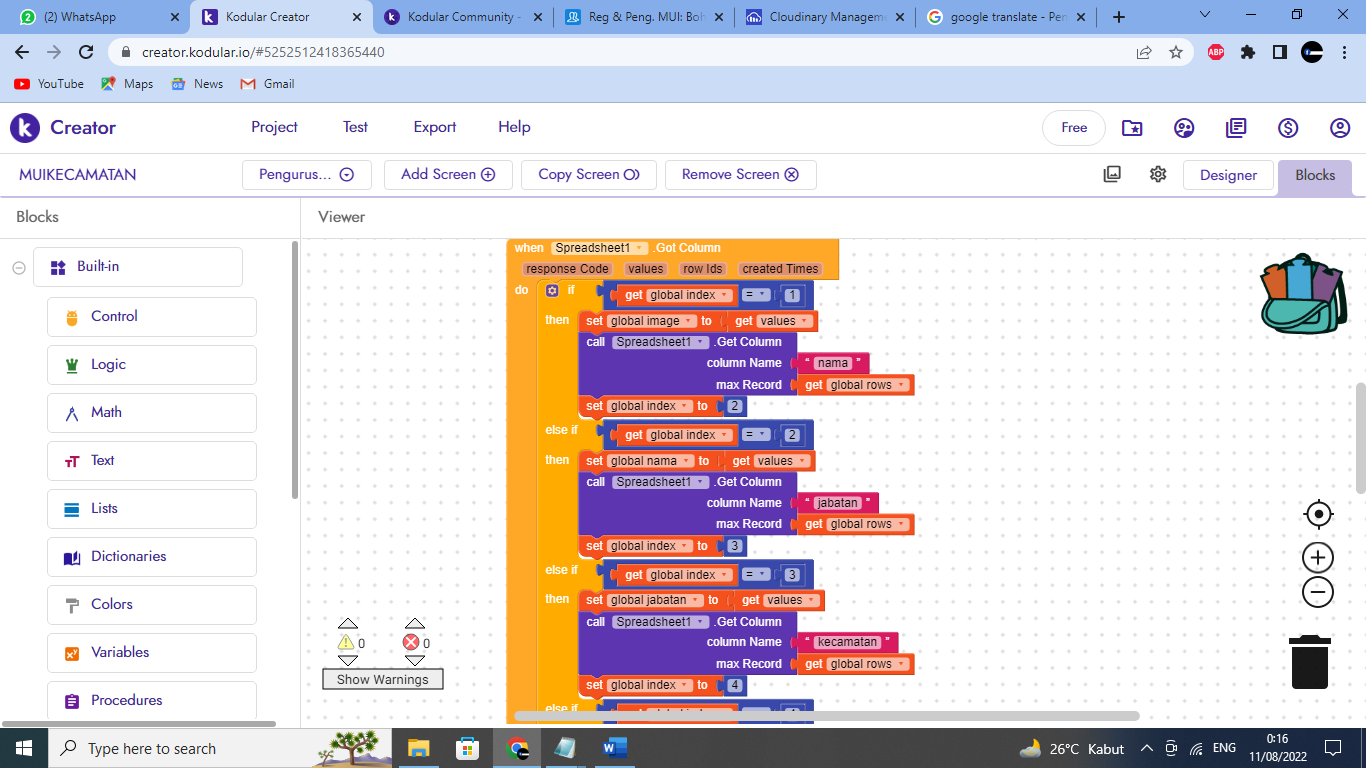Collapse the Built-in blocks category
The width and height of the screenshot is (1366, 768).
tap(19, 267)
